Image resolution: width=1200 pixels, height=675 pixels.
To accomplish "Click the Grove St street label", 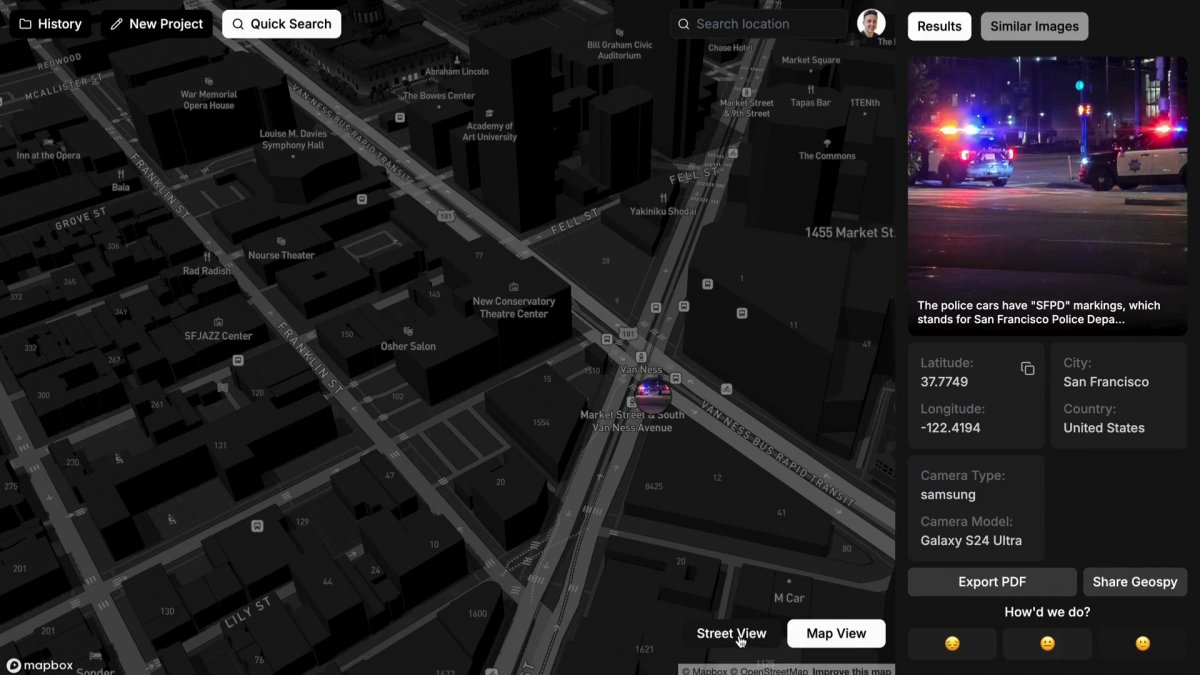I will tap(81, 218).
